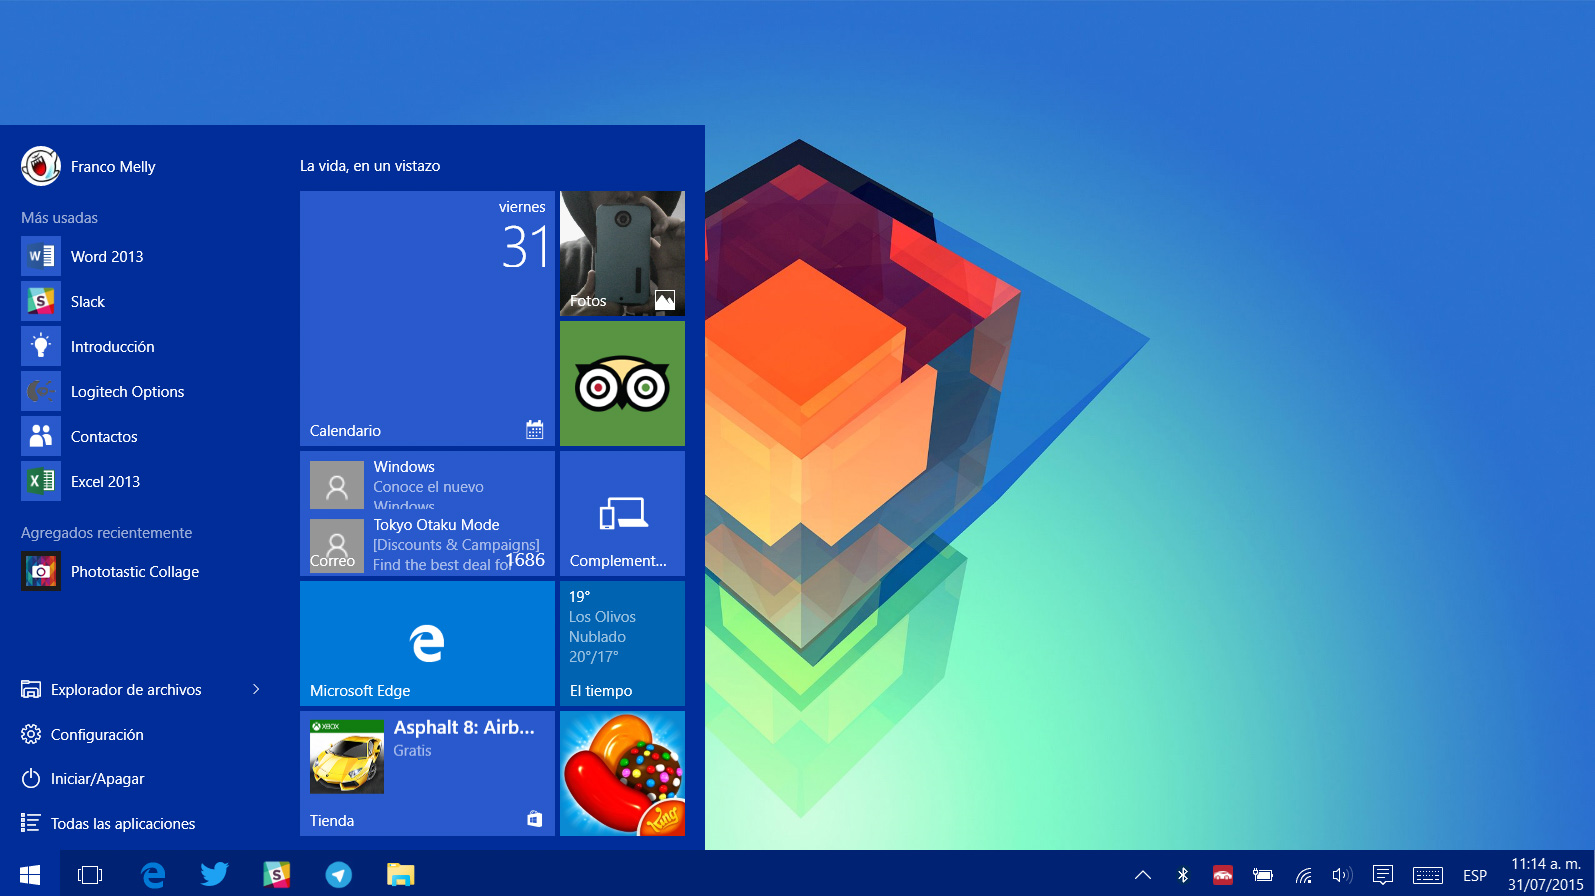Open the Action Center notifications icon
The height and width of the screenshot is (896, 1595).
coord(1383,875)
